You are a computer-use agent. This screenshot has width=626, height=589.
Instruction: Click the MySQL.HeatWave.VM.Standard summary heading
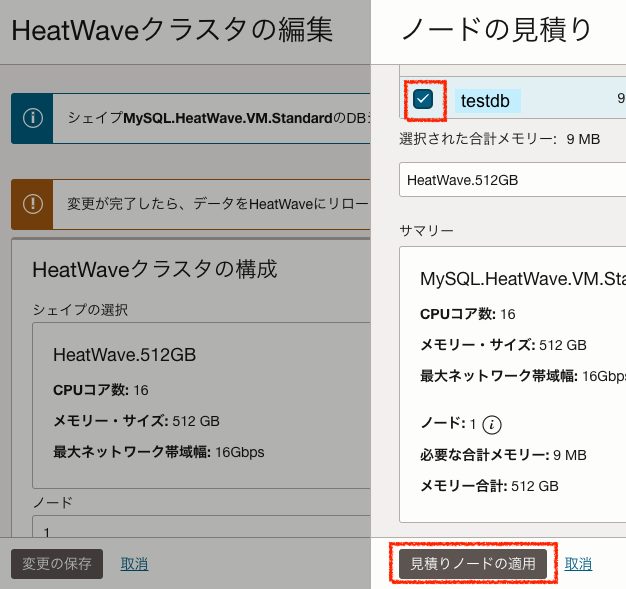523,279
